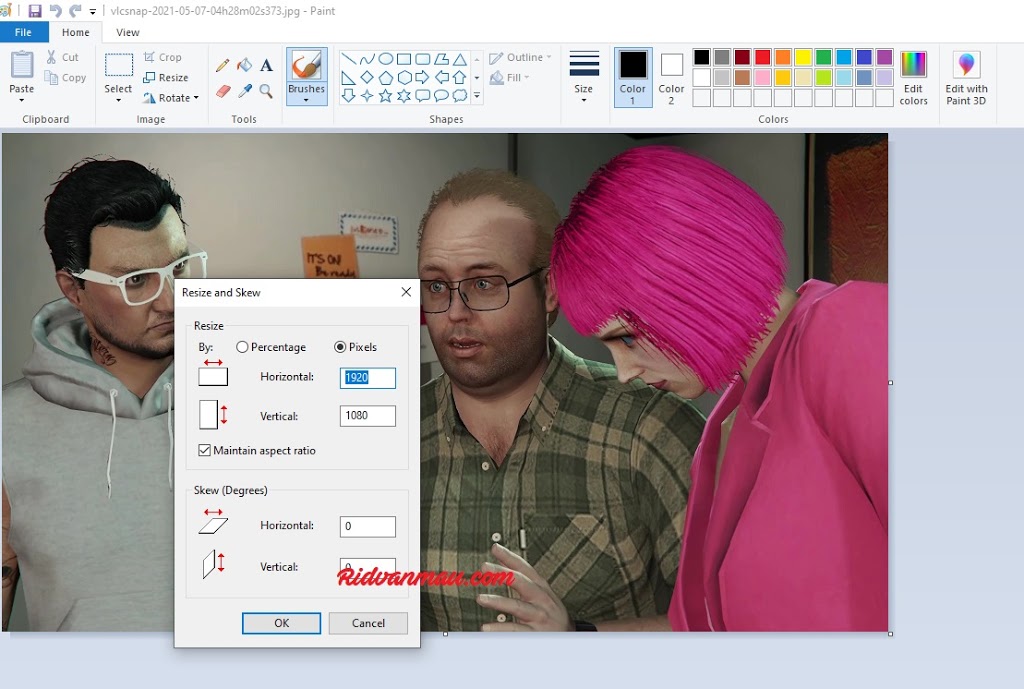Select the Magnifier tool

(x=266, y=91)
